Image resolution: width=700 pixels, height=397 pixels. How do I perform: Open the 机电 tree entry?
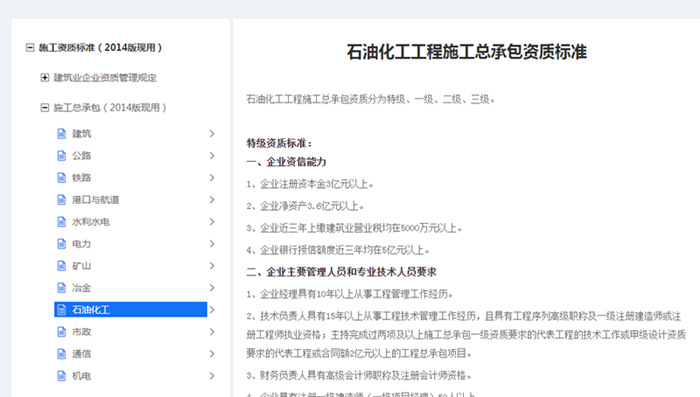tap(82, 376)
